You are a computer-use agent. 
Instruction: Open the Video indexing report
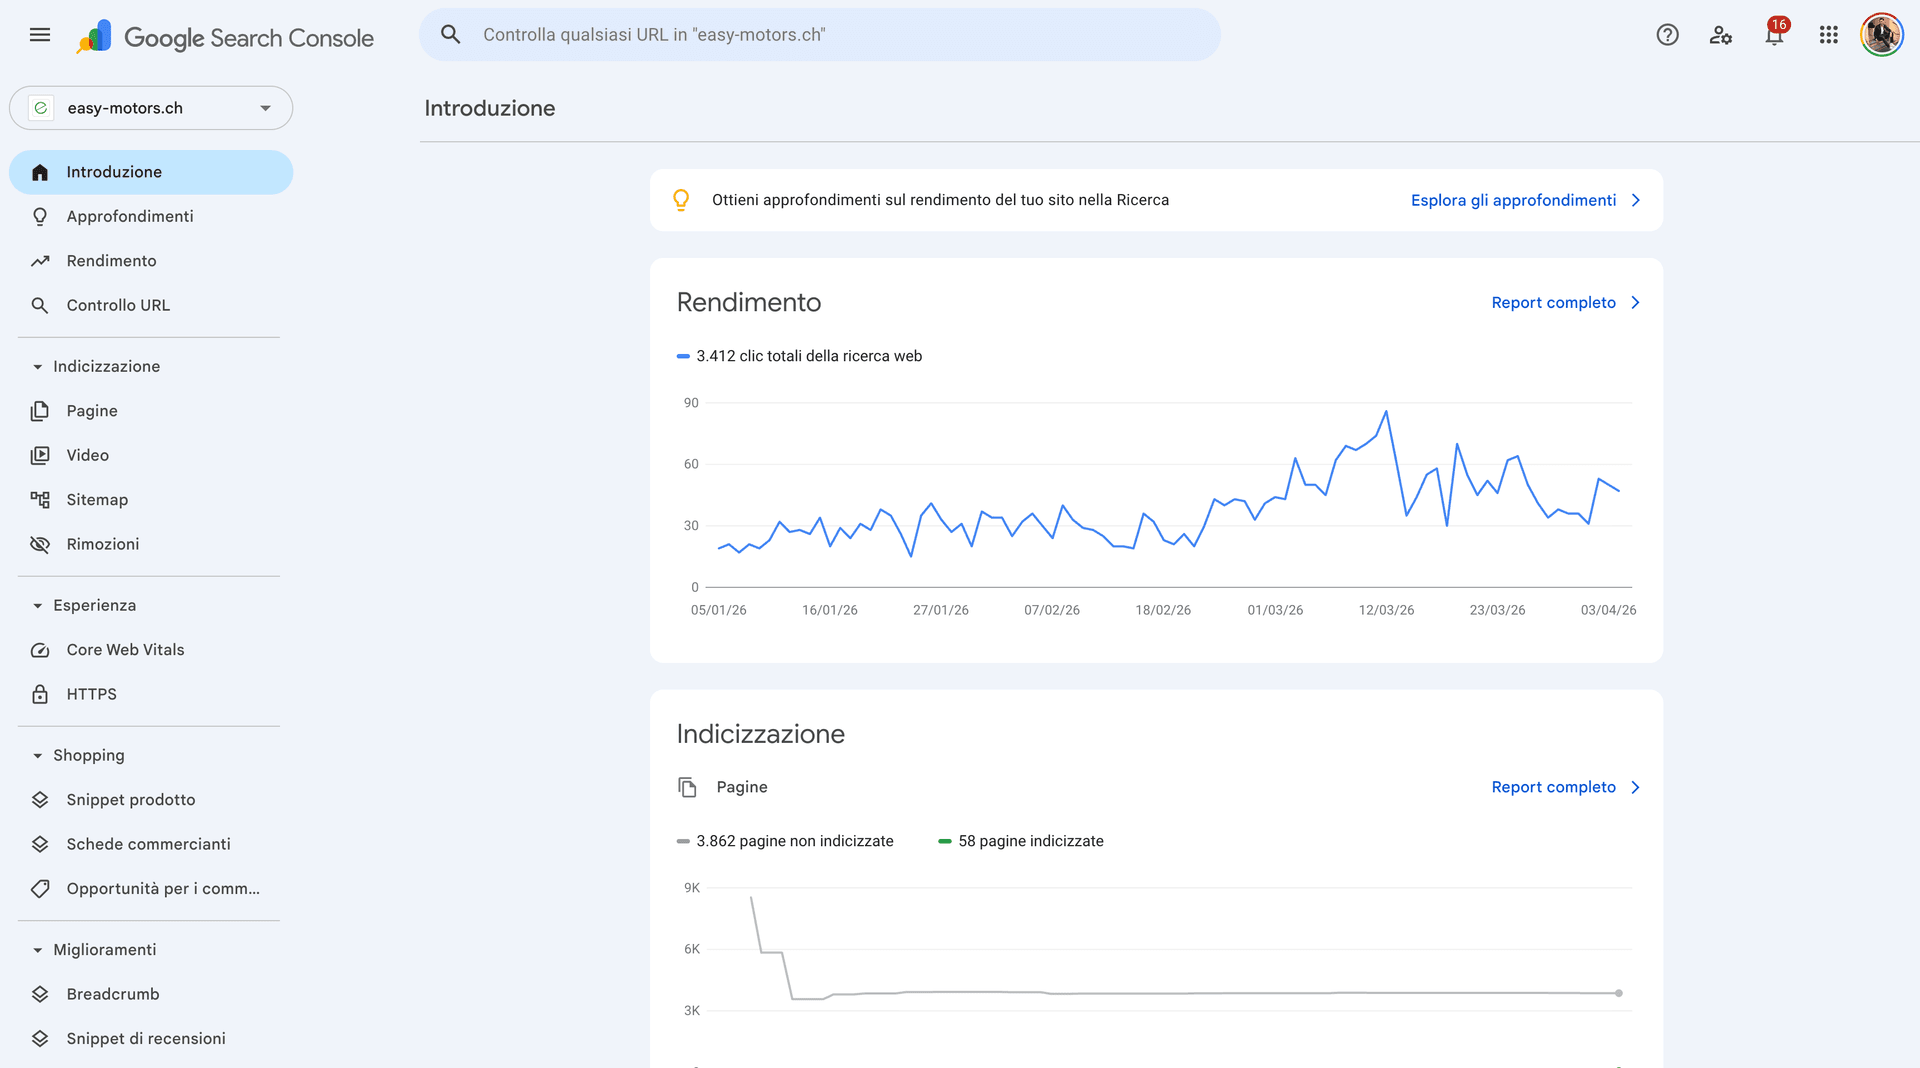point(87,455)
